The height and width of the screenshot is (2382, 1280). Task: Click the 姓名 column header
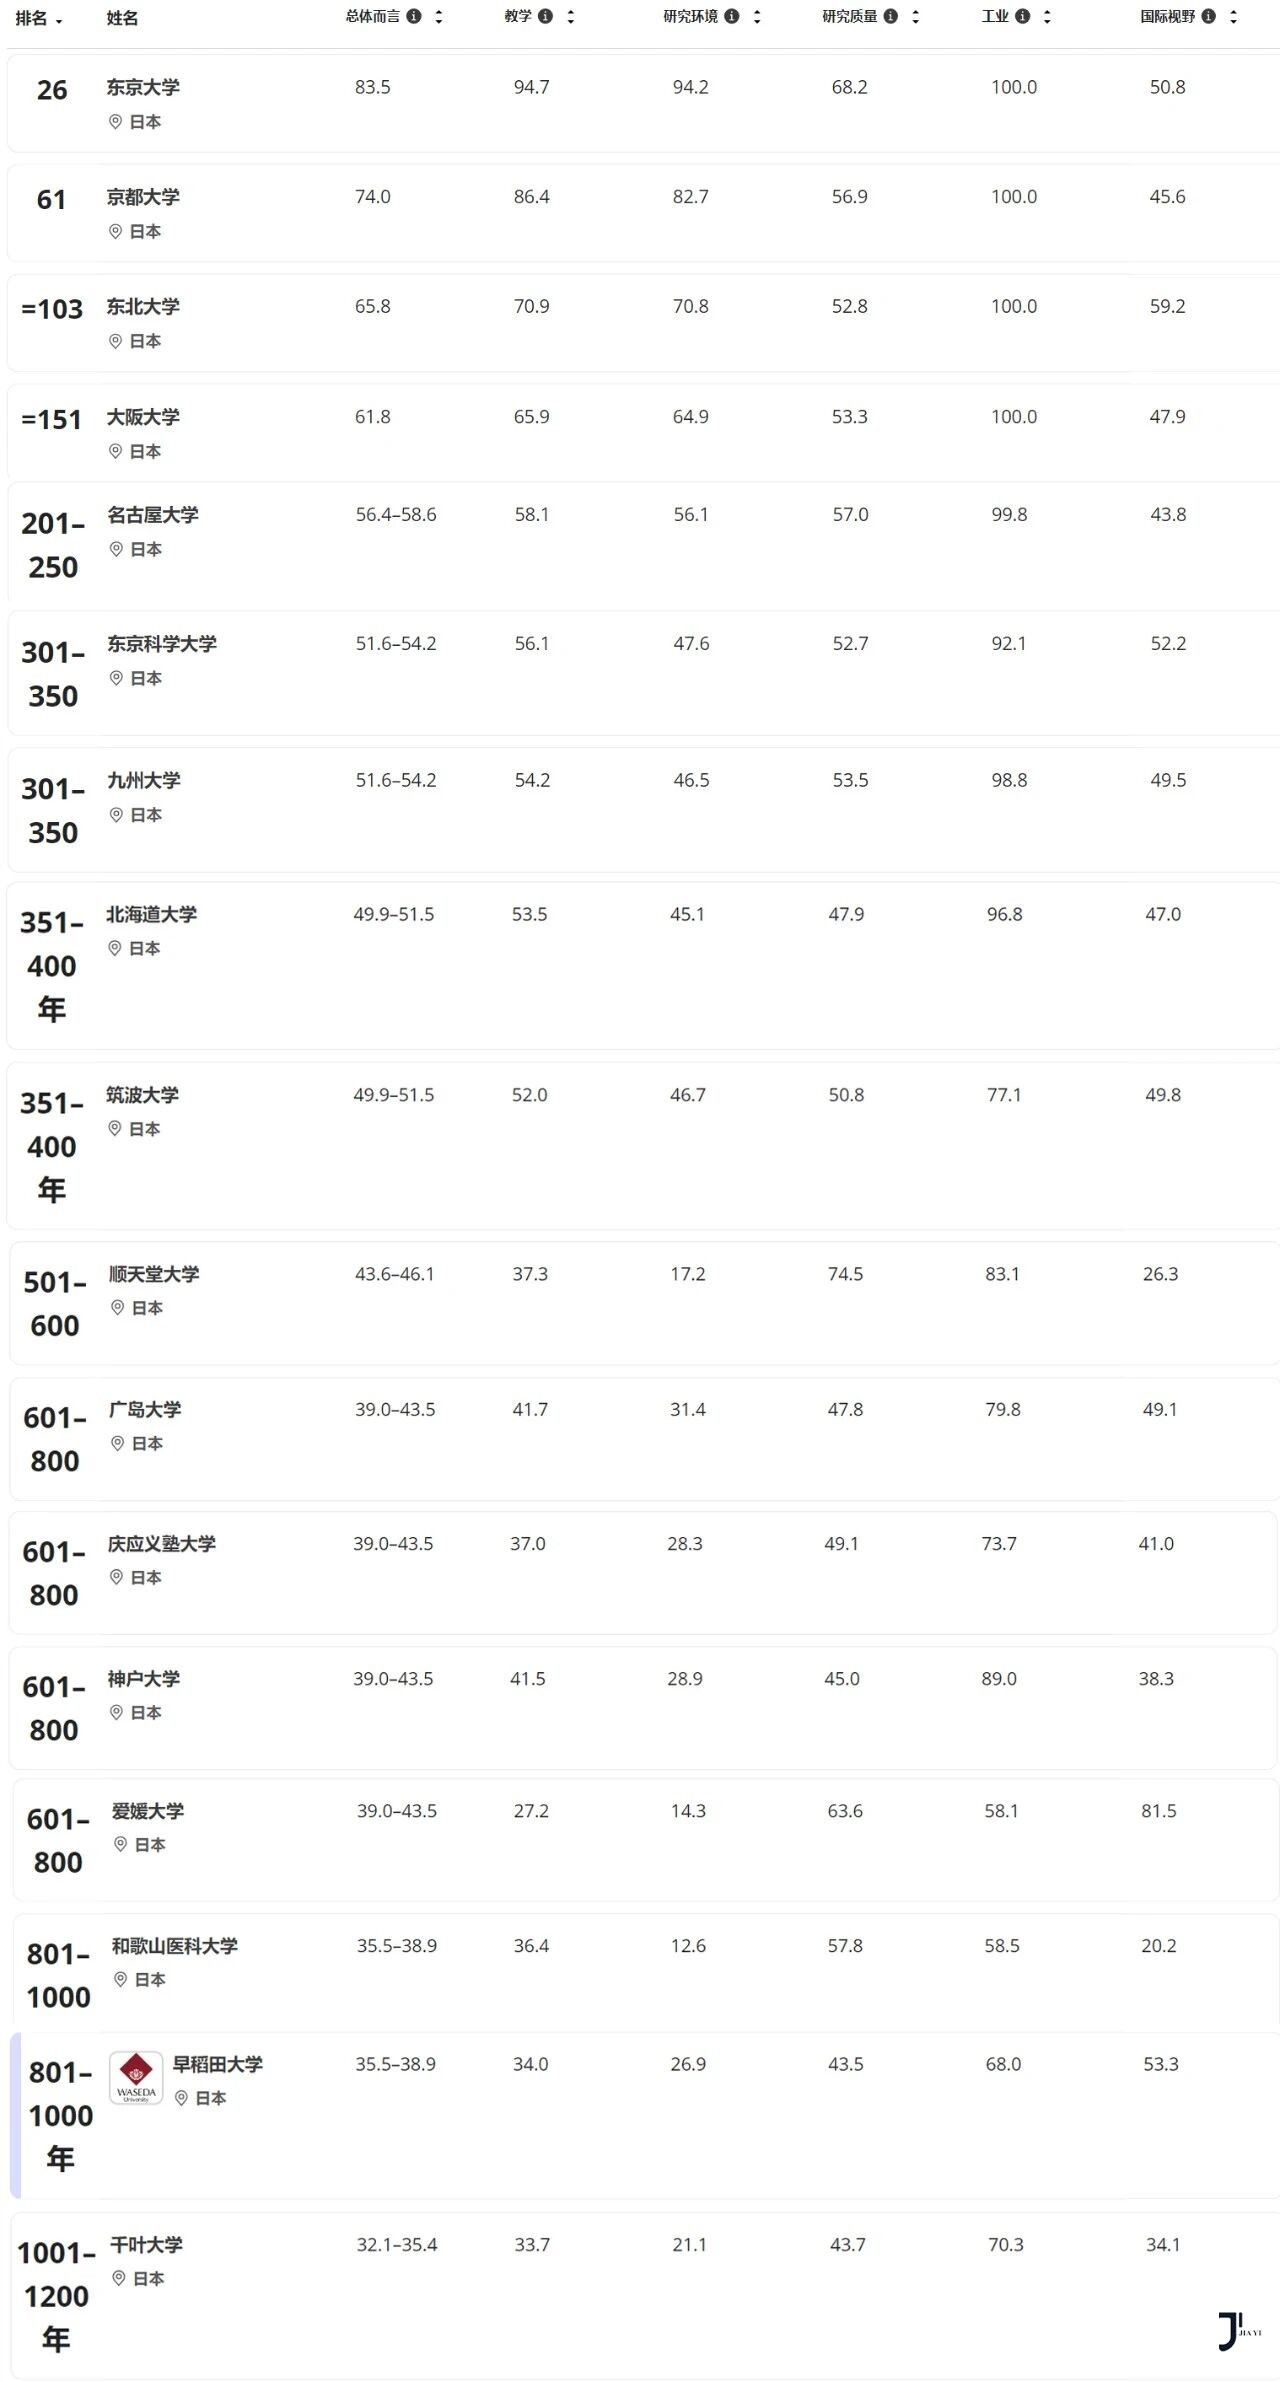coord(122,18)
